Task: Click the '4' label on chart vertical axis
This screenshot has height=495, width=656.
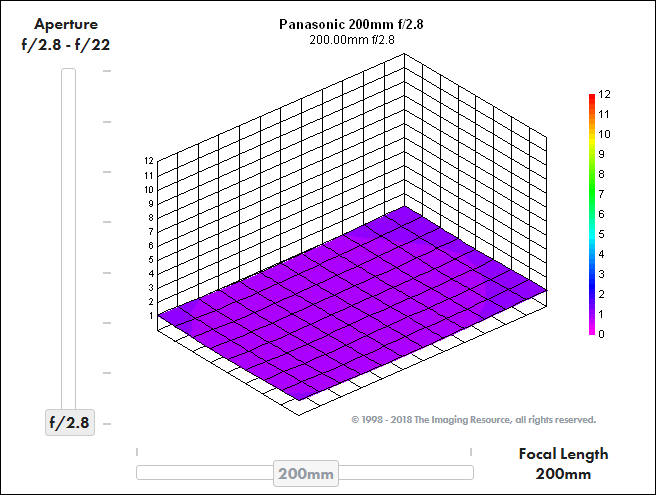Action: click(151, 274)
